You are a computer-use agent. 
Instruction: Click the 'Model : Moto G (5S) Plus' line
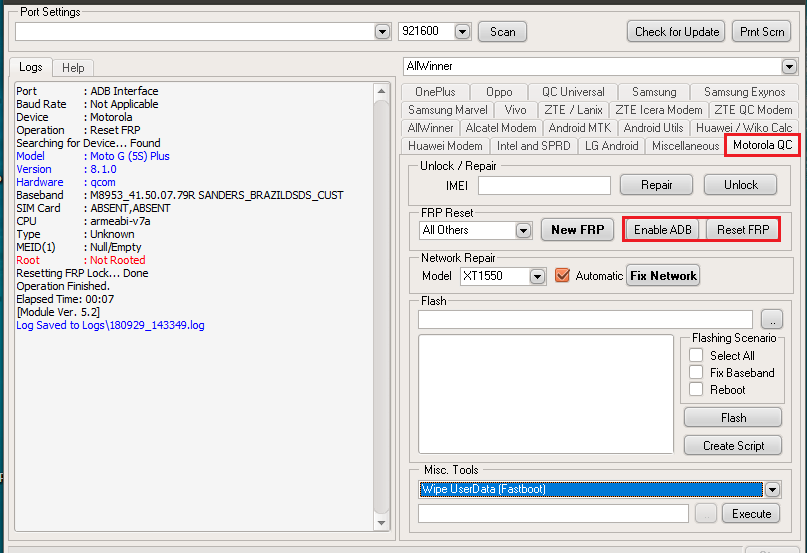coord(93,157)
